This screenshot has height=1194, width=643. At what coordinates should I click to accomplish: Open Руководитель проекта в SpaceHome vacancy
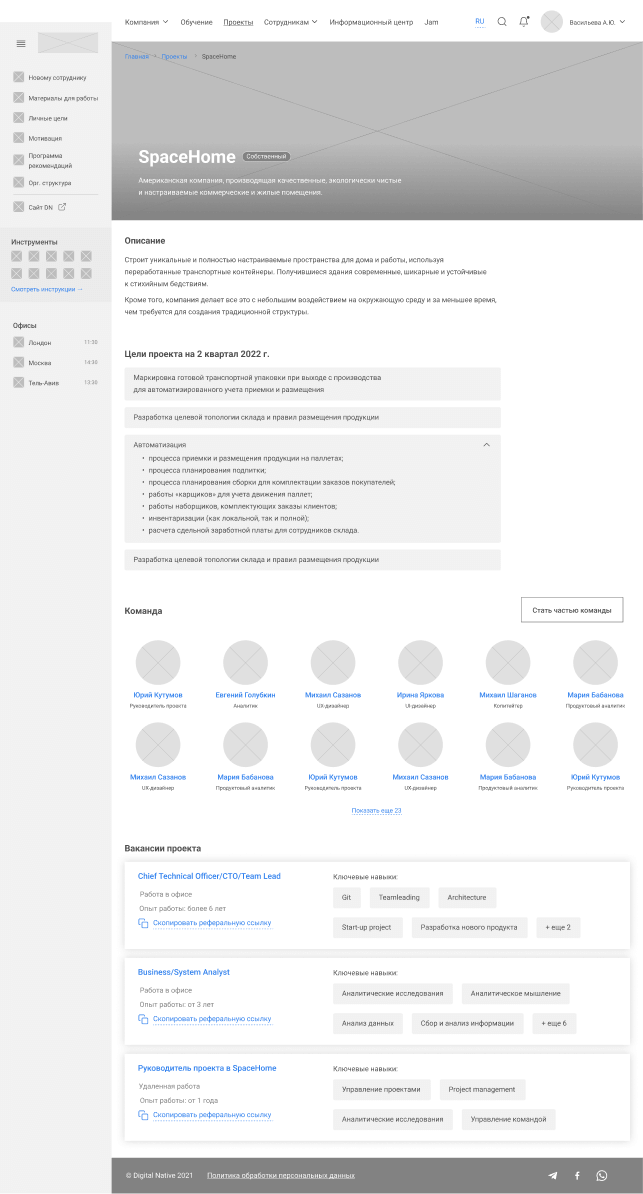(x=207, y=1068)
